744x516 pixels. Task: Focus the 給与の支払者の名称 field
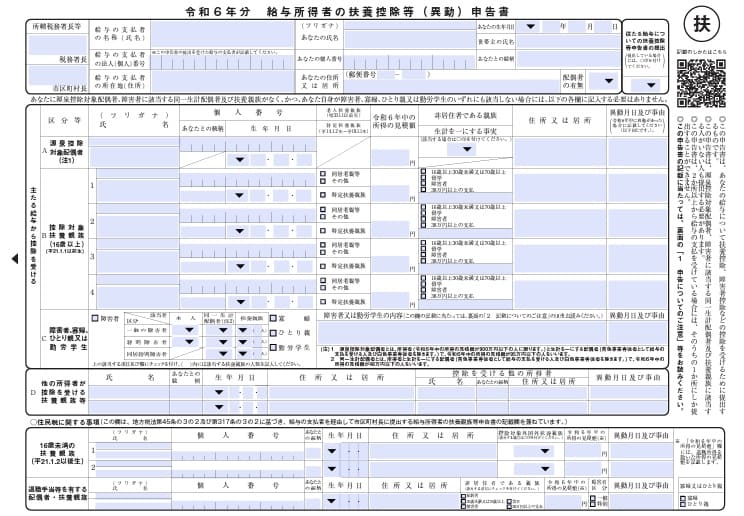[x=215, y=34]
